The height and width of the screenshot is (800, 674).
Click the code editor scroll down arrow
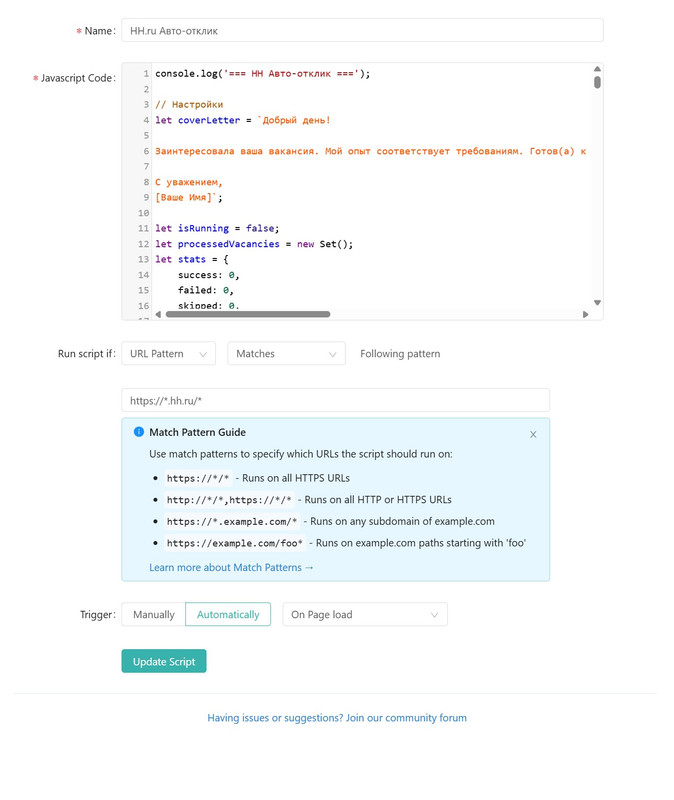pyautogui.click(x=597, y=303)
